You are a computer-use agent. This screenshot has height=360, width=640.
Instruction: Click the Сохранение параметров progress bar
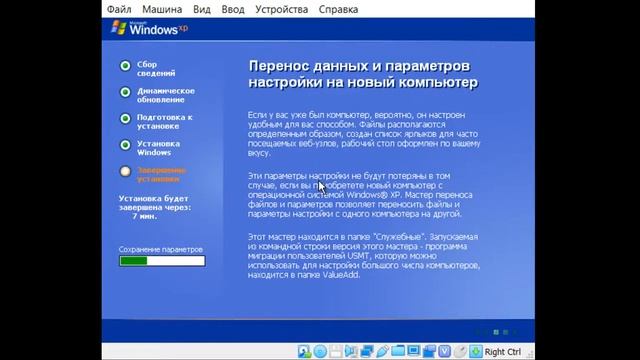[162, 261]
